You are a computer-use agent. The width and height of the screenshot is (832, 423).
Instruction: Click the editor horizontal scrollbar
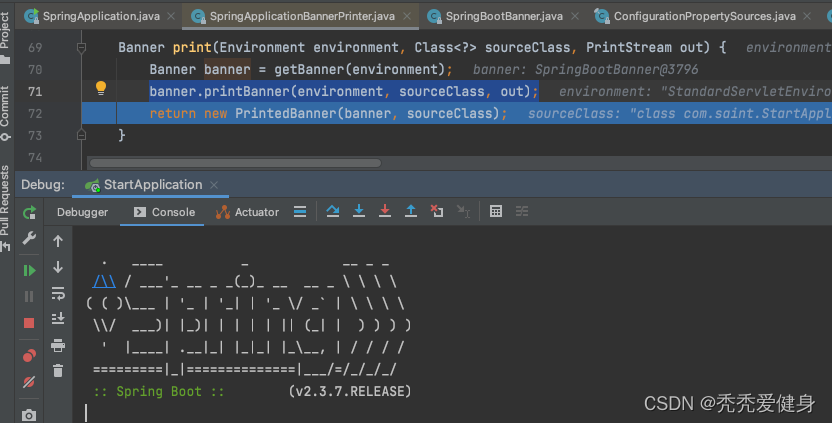tap(235, 163)
